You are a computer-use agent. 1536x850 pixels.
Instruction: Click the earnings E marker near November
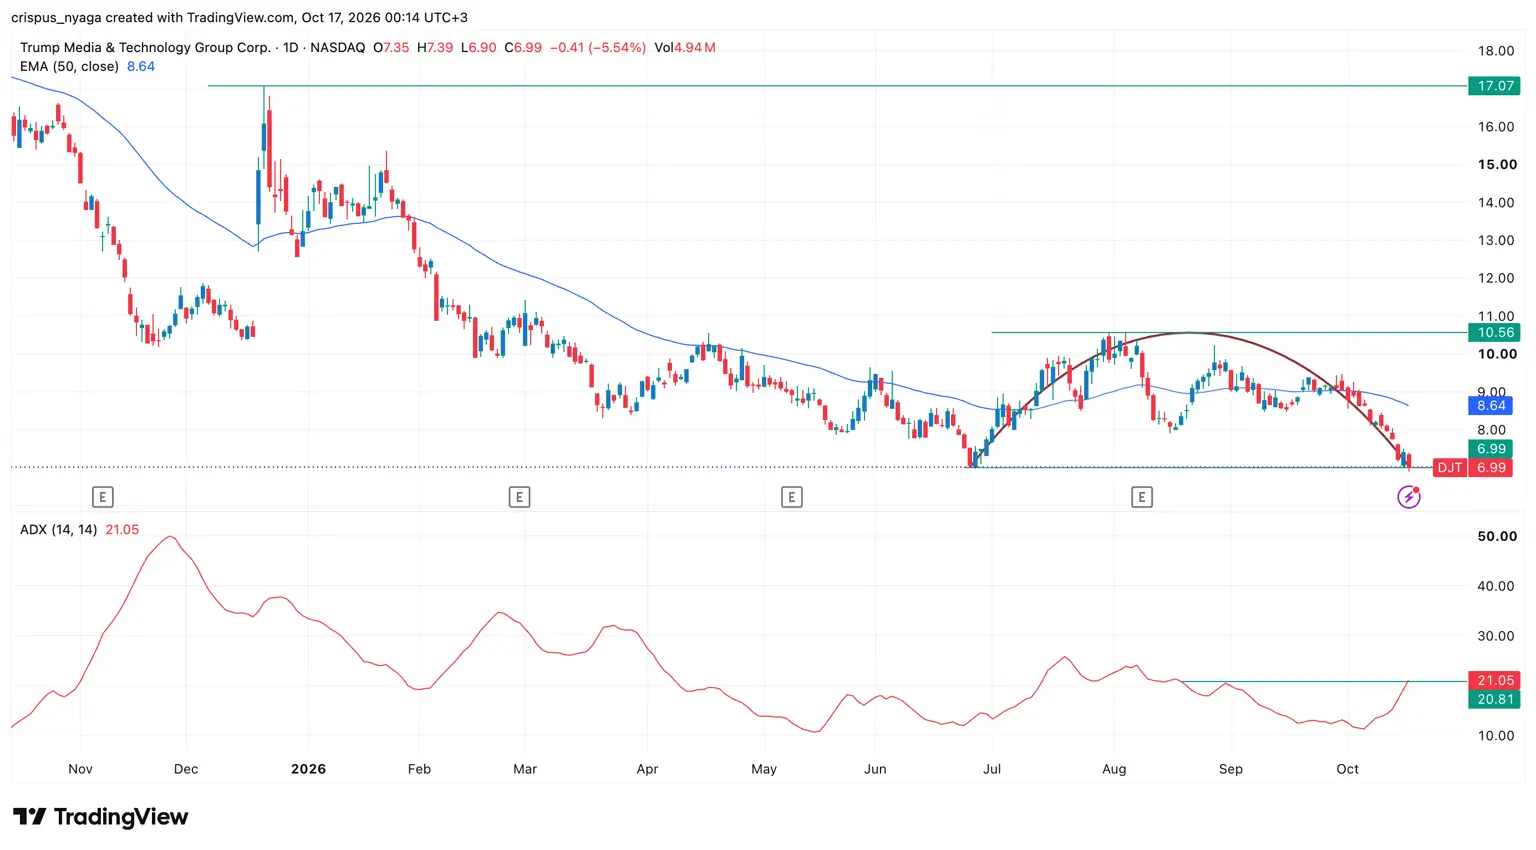(x=102, y=497)
